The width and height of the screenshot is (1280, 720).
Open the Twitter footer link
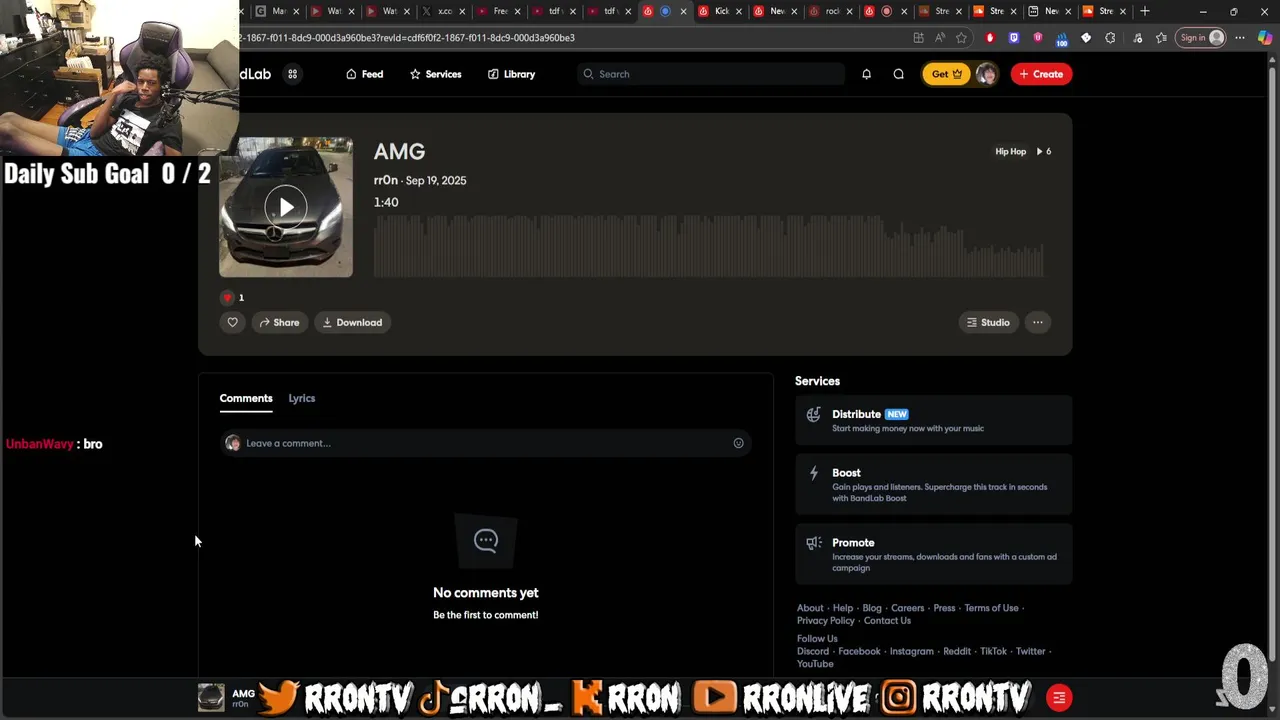pyautogui.click(x=1030, y=651)
